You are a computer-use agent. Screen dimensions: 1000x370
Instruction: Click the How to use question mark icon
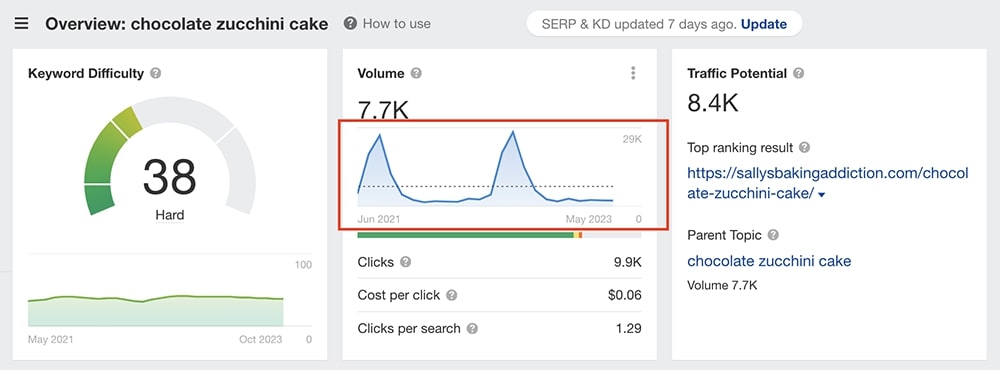pyautogui.click(x=349, y=24)
